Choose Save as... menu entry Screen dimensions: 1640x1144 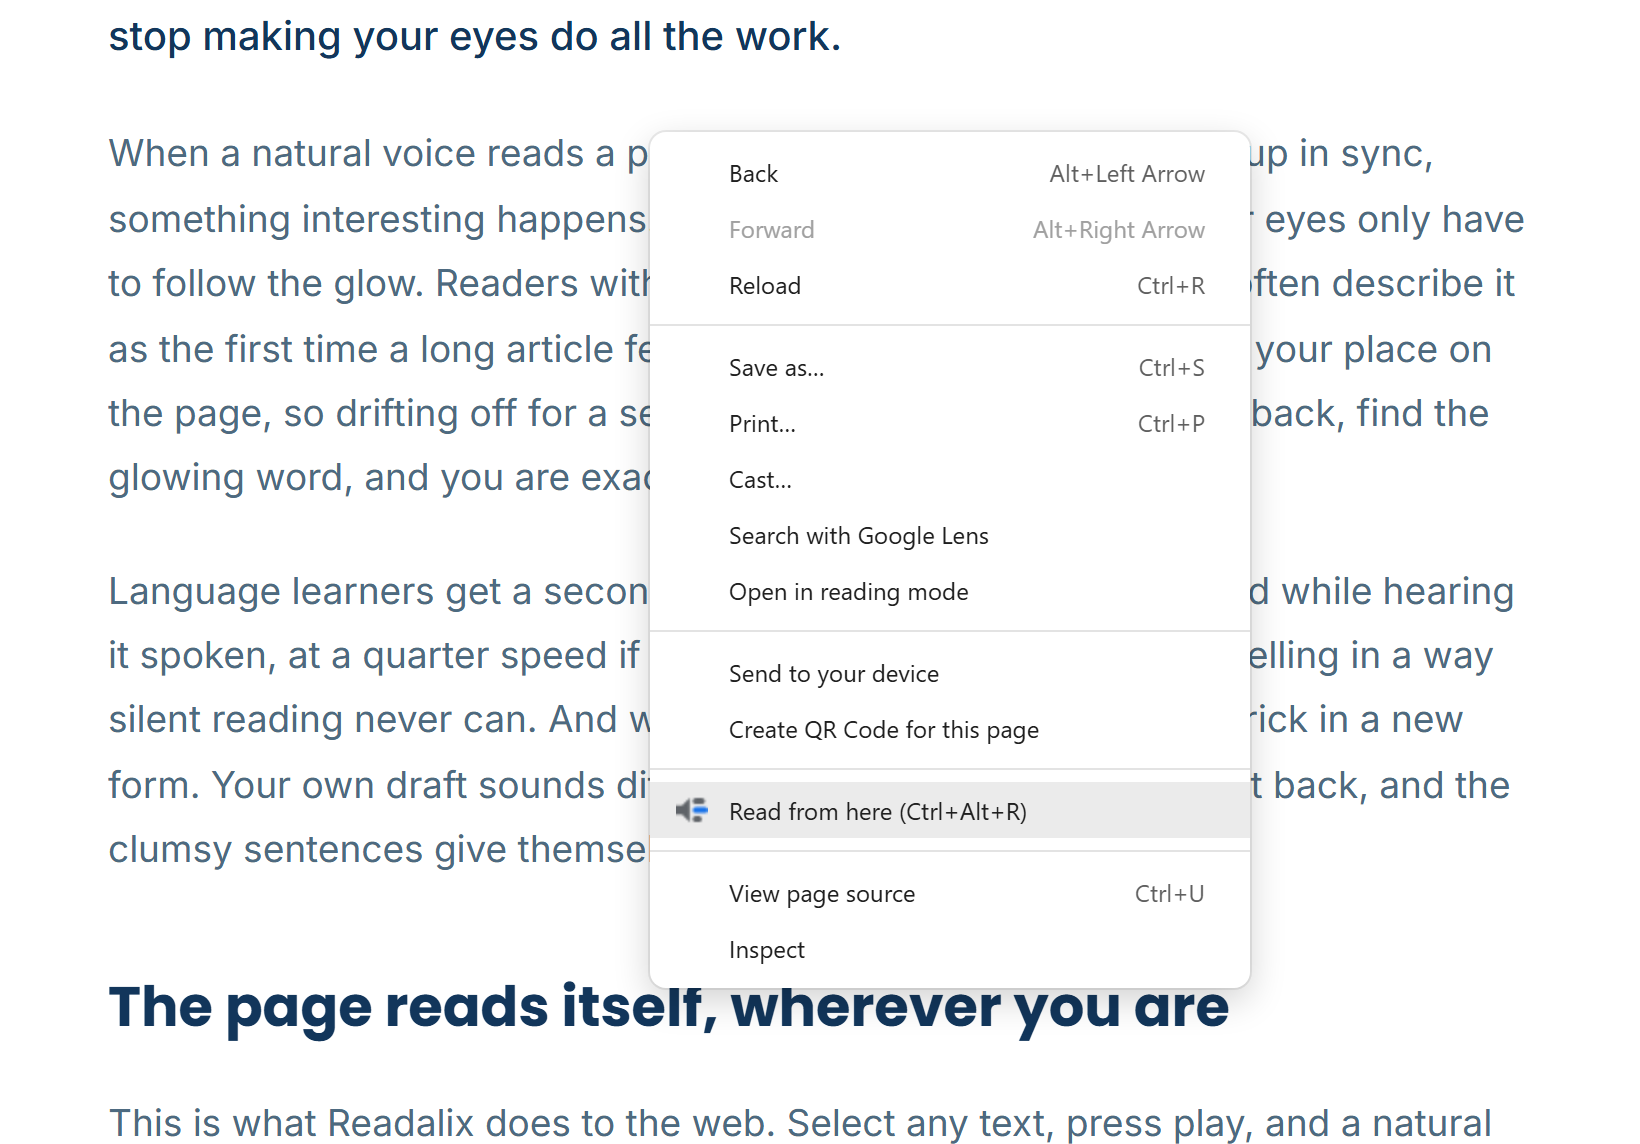(950, 368)
